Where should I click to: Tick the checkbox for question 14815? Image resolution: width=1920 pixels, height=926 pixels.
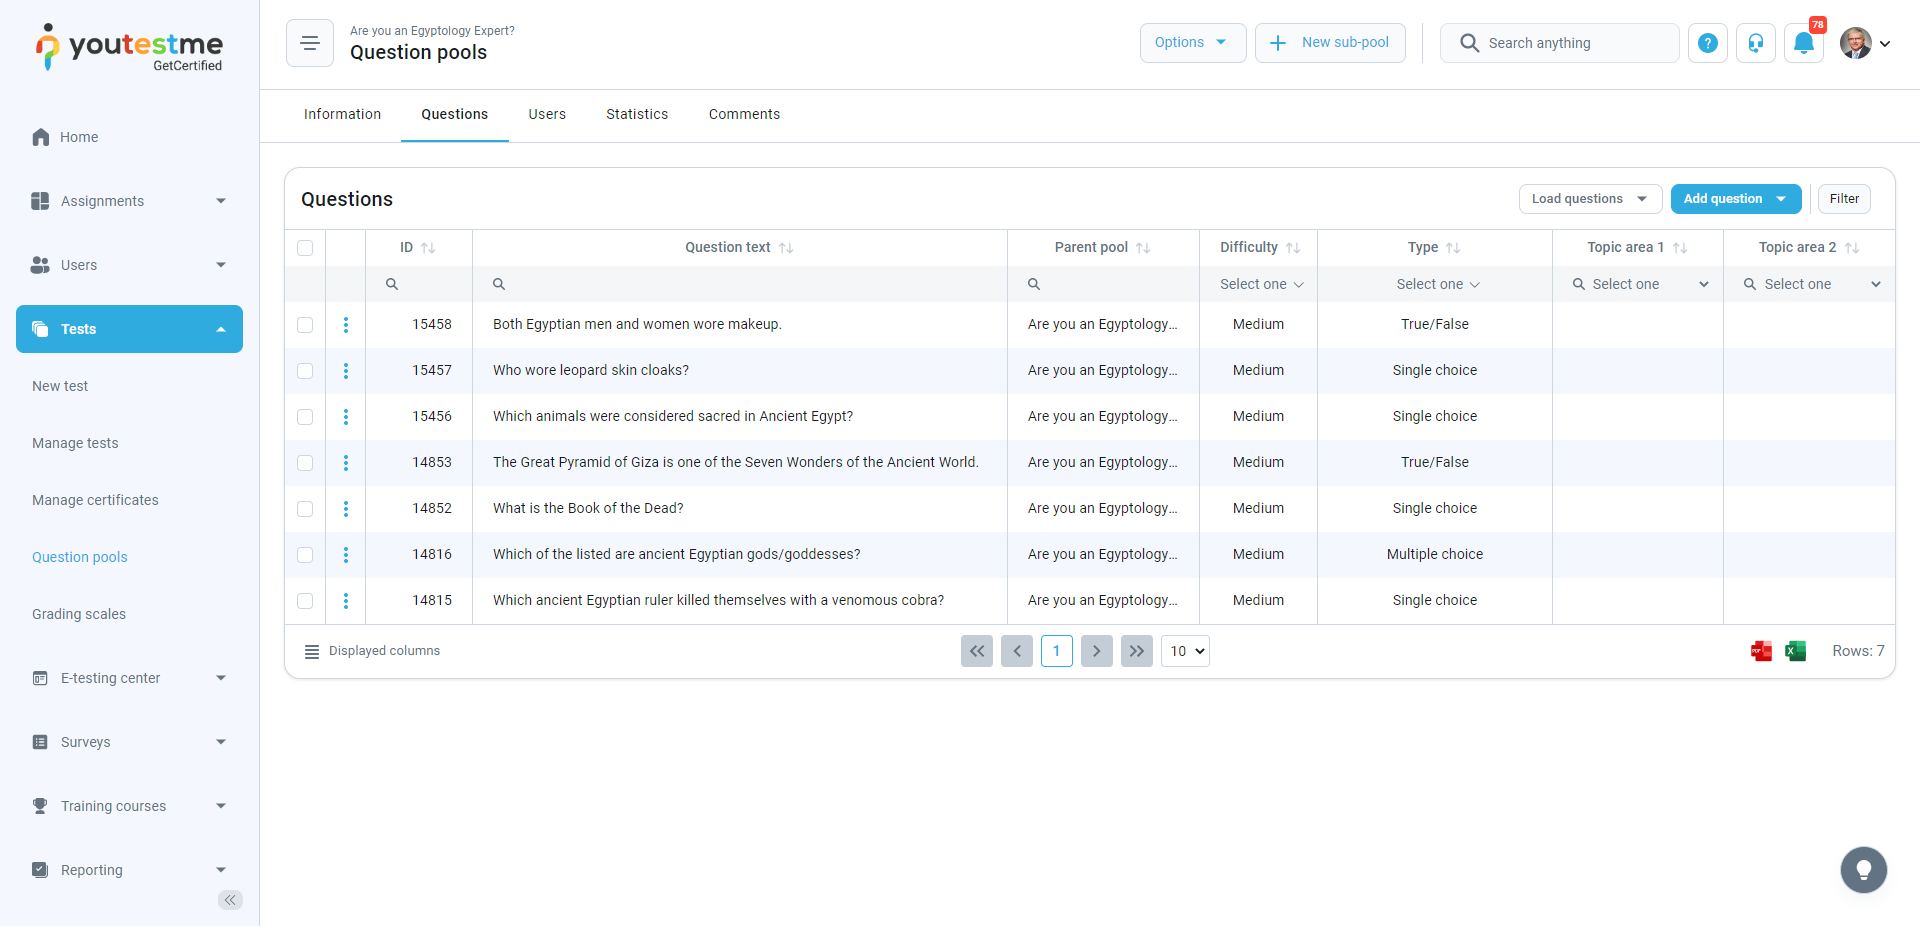tap(305, 601)
